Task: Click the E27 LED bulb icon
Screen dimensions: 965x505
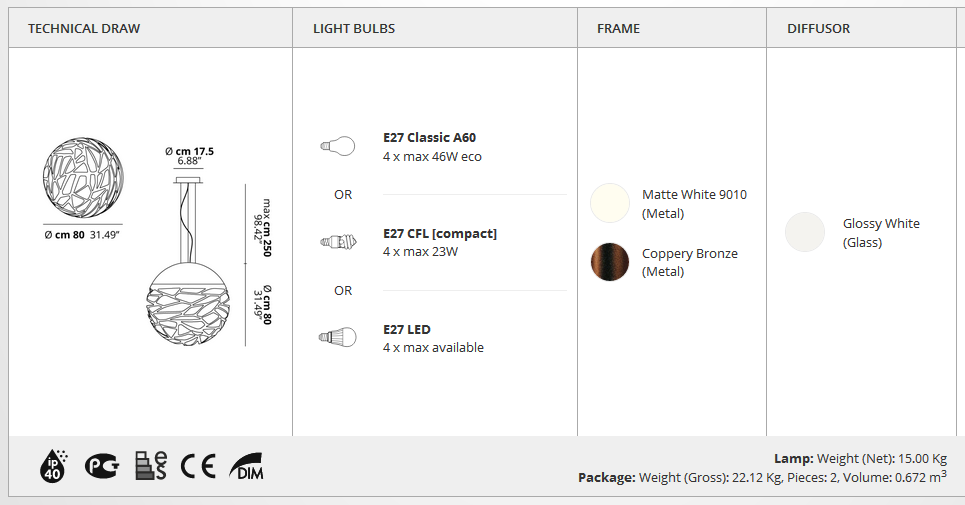Action: [x=338, y=337]
